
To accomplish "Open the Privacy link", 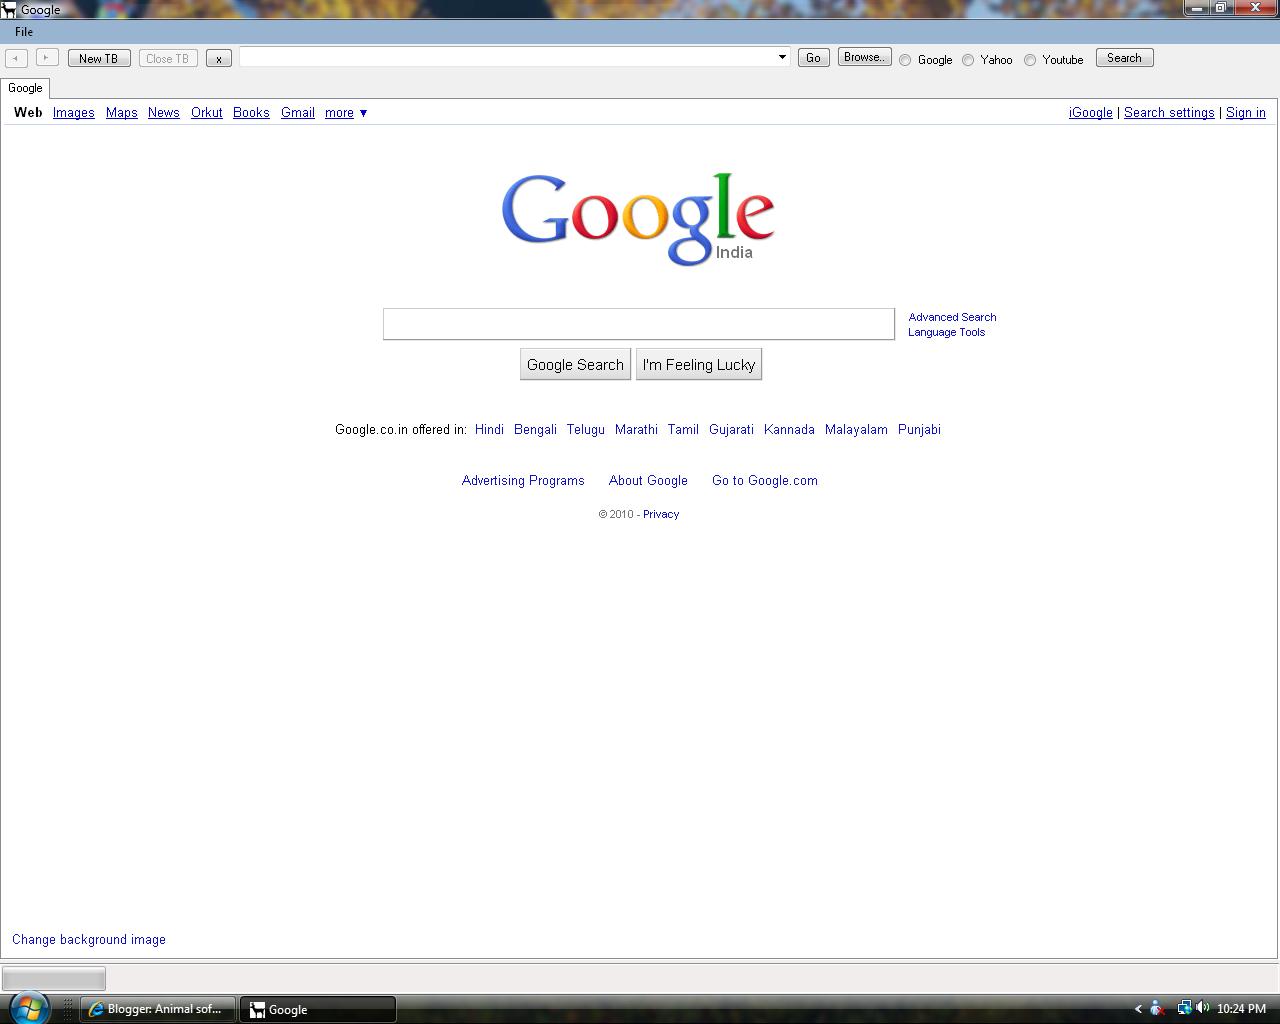I will point(661,514).
